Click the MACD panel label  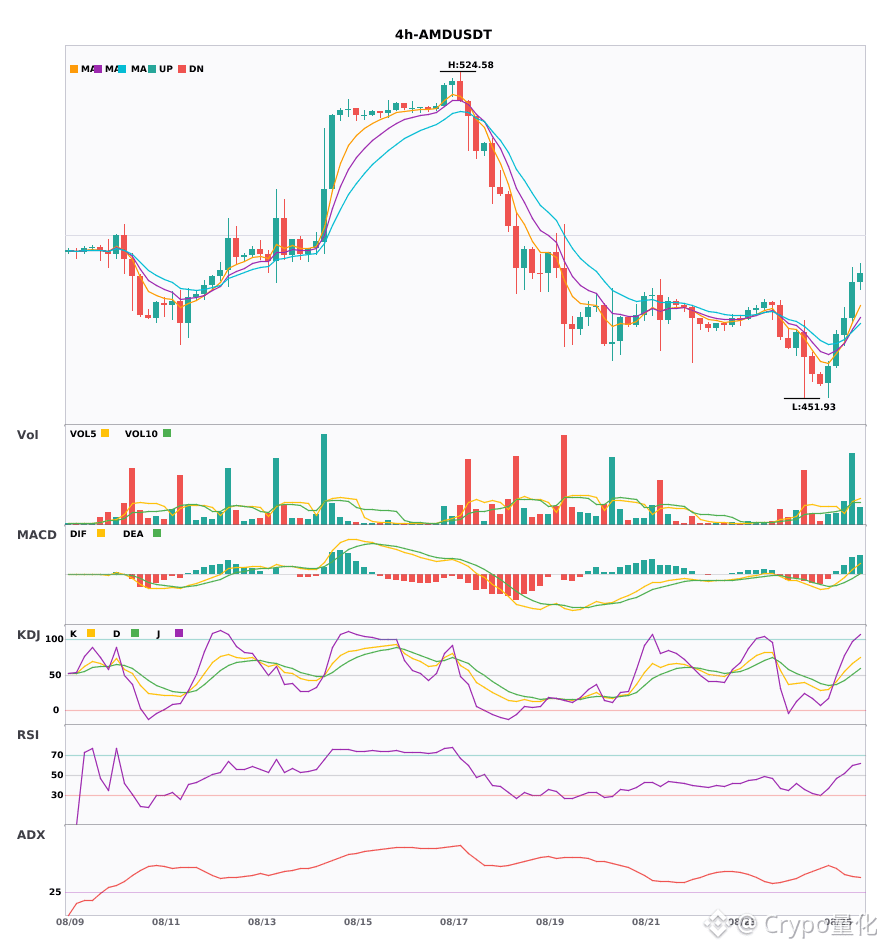[x=36, y=535]
